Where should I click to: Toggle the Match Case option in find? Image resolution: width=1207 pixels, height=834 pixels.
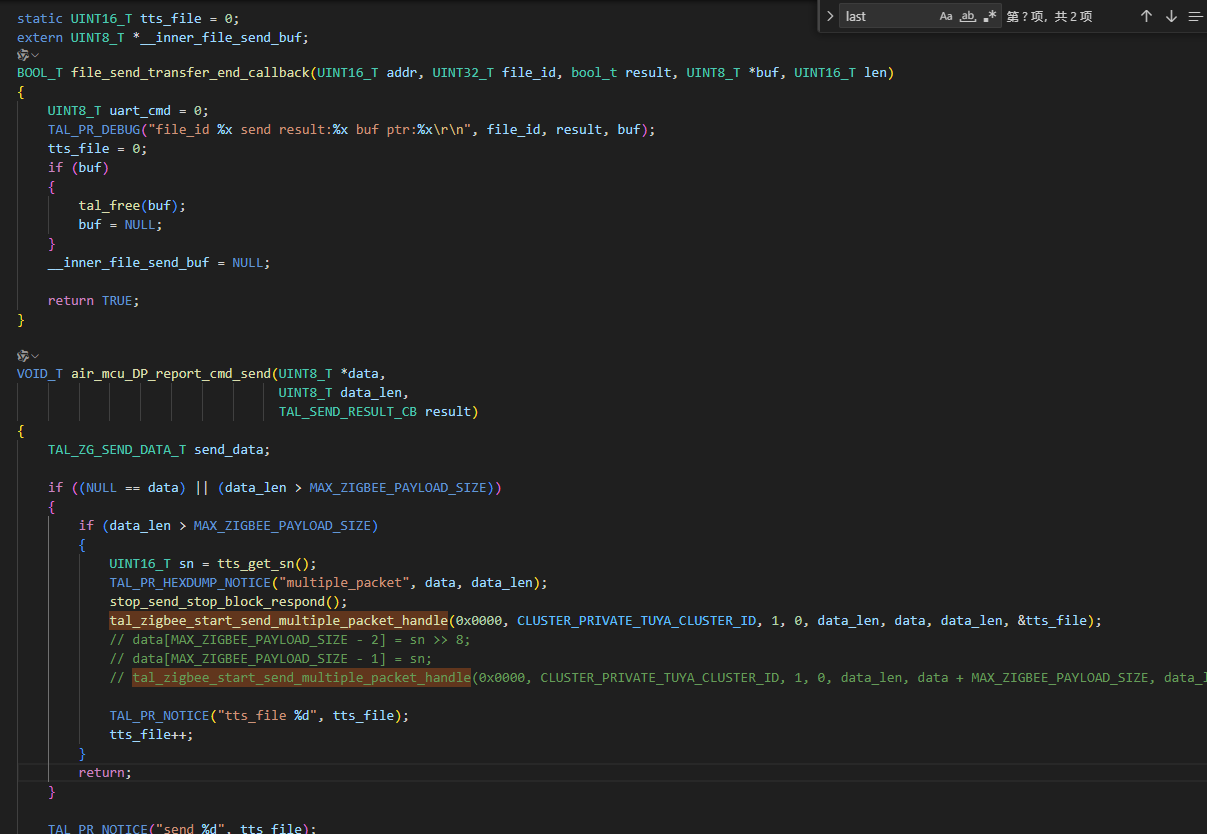tap(946, 16)
